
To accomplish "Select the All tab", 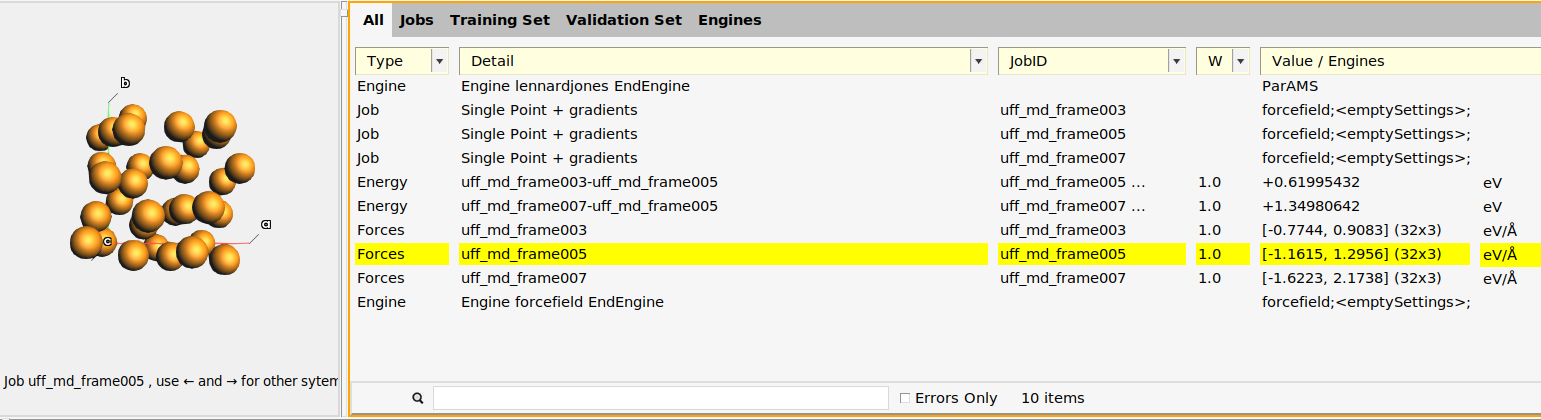I will coord(373,20).
